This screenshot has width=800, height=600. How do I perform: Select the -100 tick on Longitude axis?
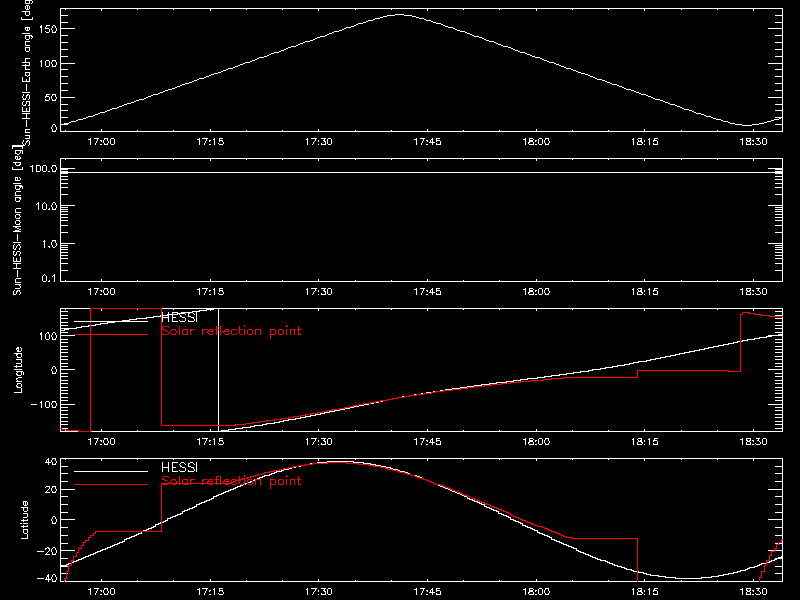pos(44,405)
